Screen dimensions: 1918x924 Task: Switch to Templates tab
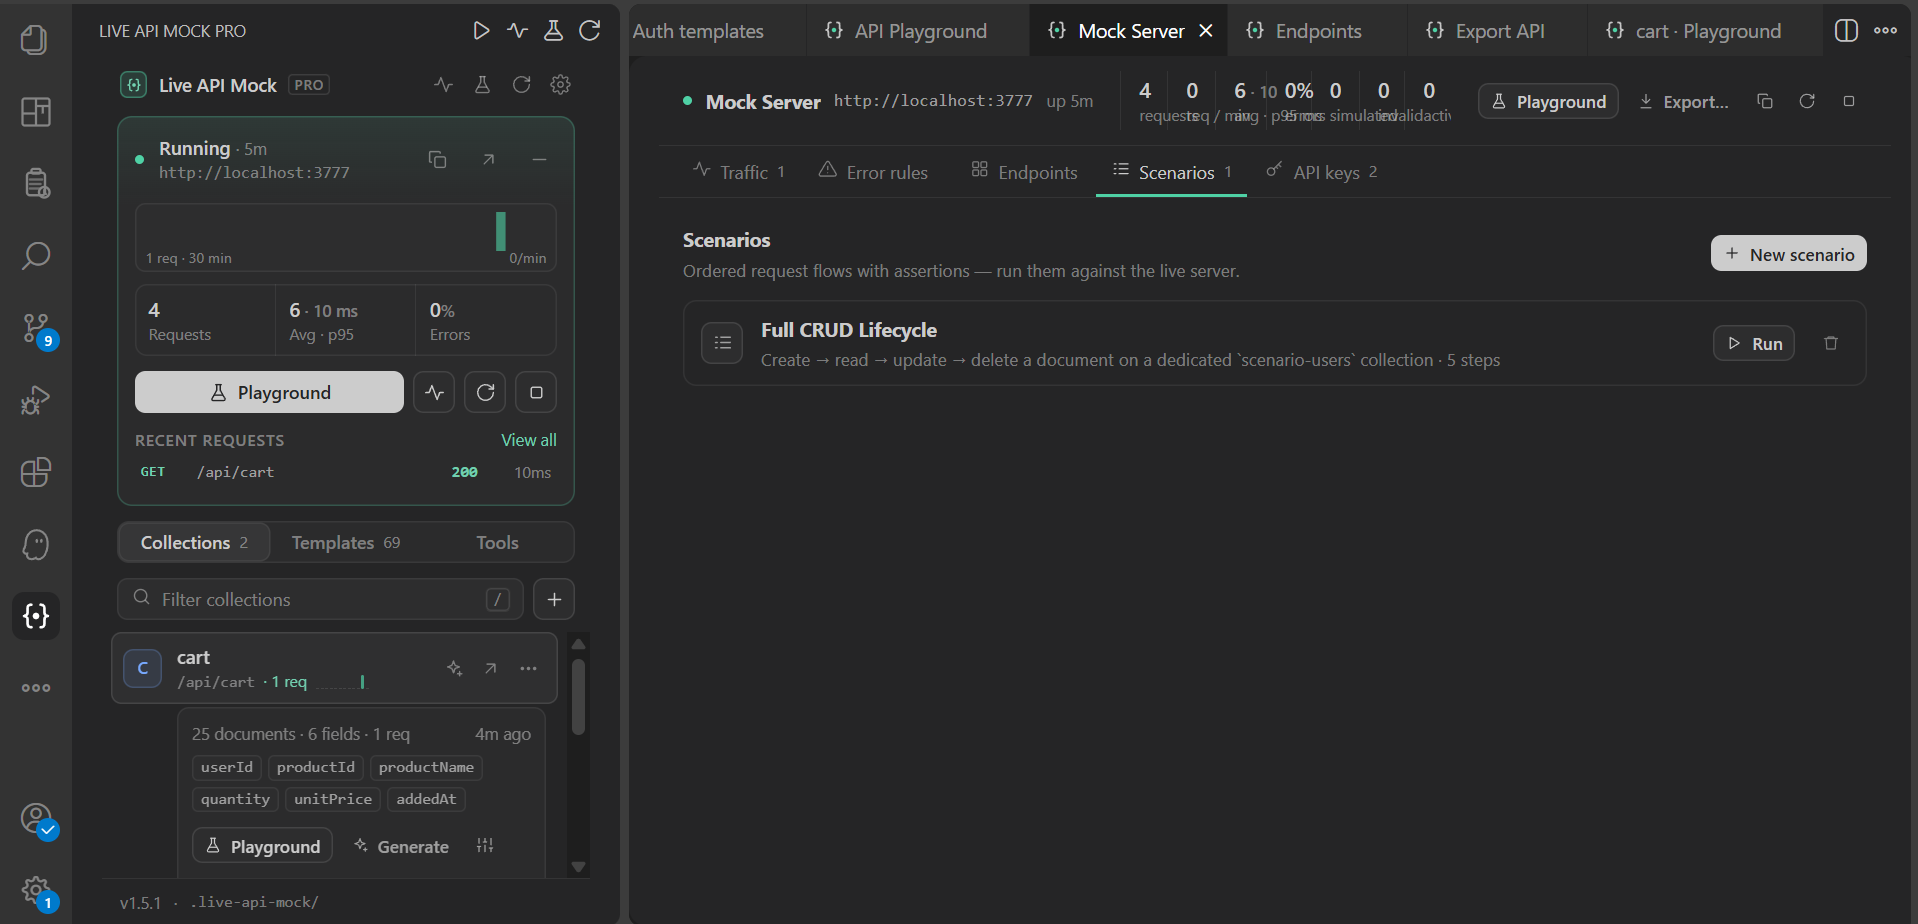pos(345,542)
